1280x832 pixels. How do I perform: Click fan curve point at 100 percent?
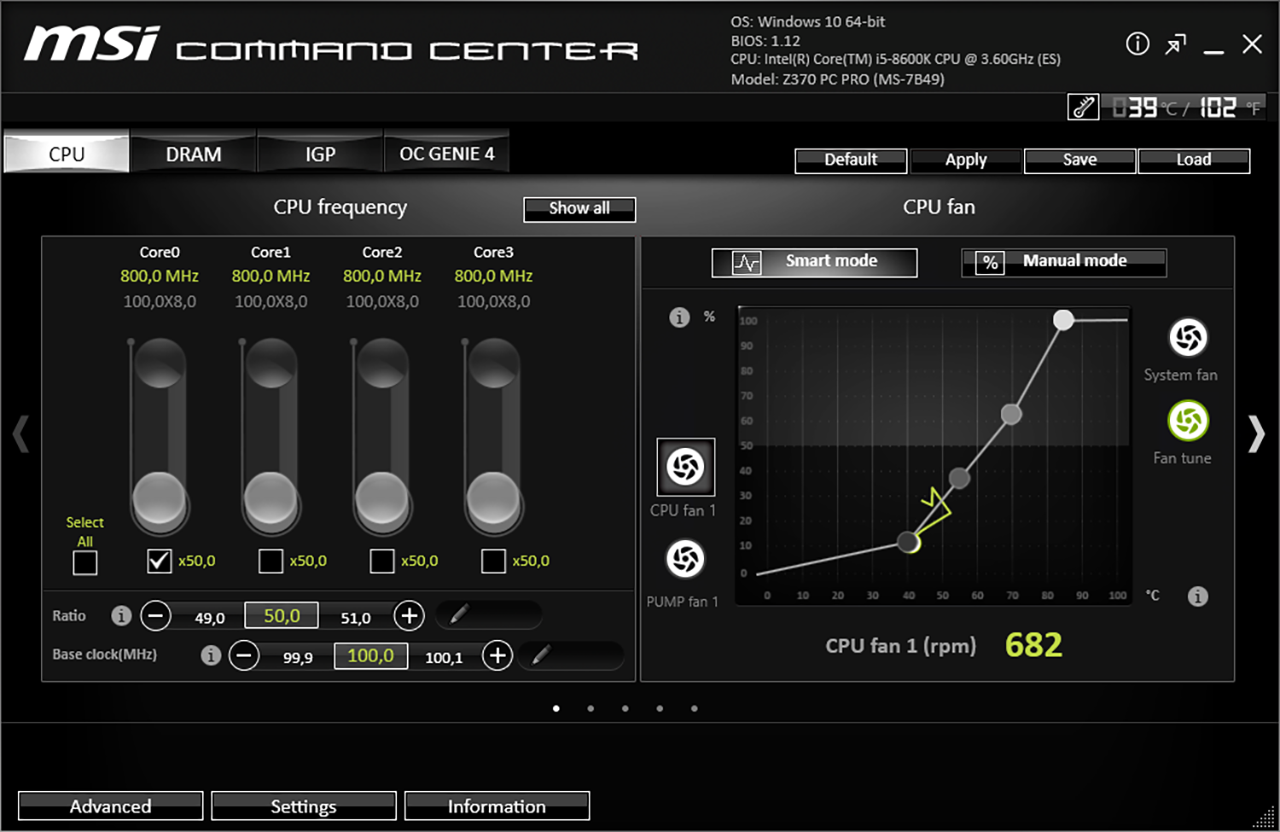point(1064,319)
